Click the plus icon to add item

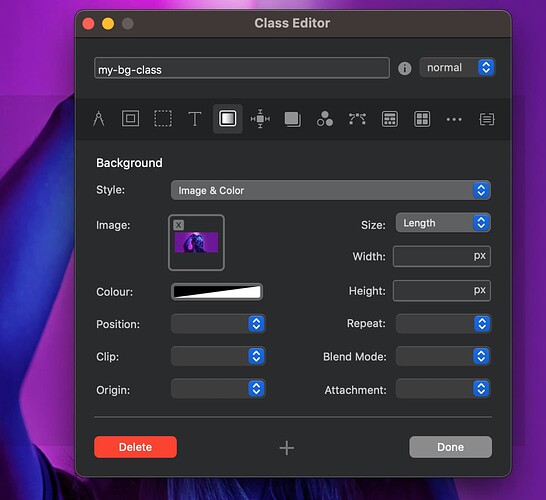pyautogui.click(x=287, y=448)
